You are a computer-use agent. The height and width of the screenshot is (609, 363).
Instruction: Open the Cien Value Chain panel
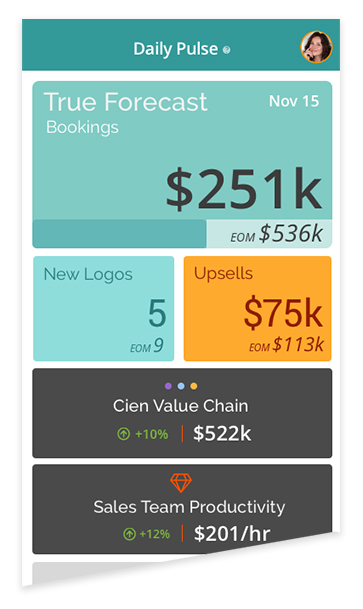pyautogui.click(x=182, y=413)
